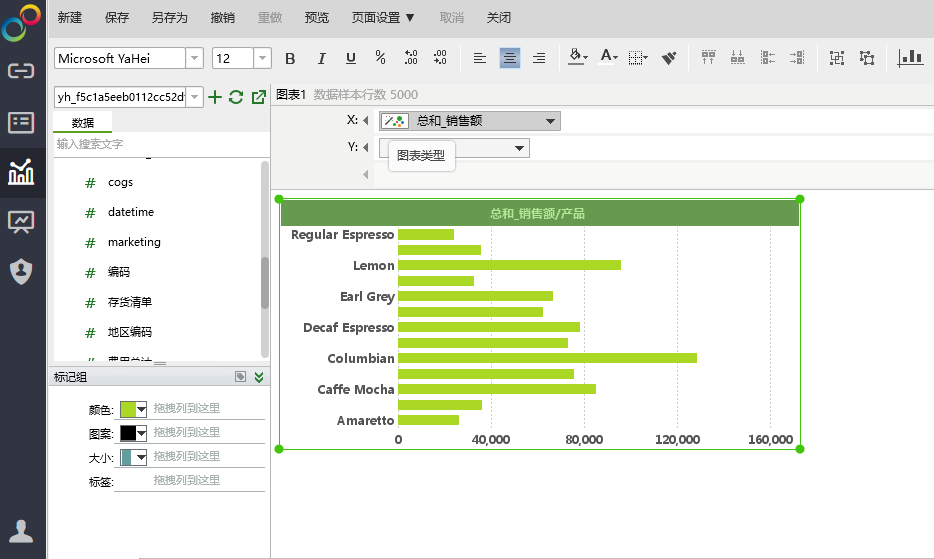Viewport: 934px width, 559px height.
Task: Open the font color A dropdown
Action: [x=608, y=57]
